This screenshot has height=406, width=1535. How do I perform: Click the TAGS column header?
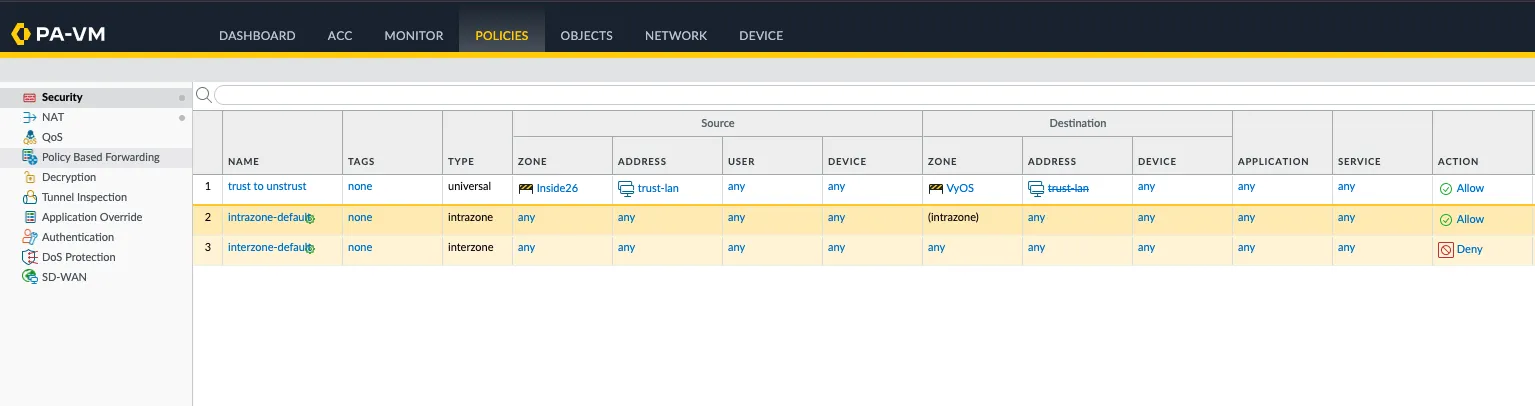(361, 161)
